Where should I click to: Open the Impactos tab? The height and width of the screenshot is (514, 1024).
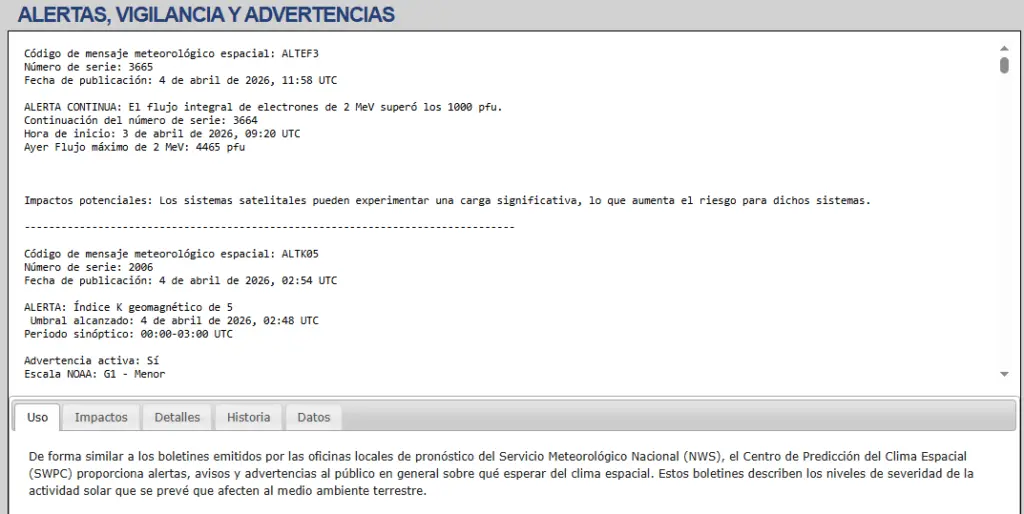101,417
